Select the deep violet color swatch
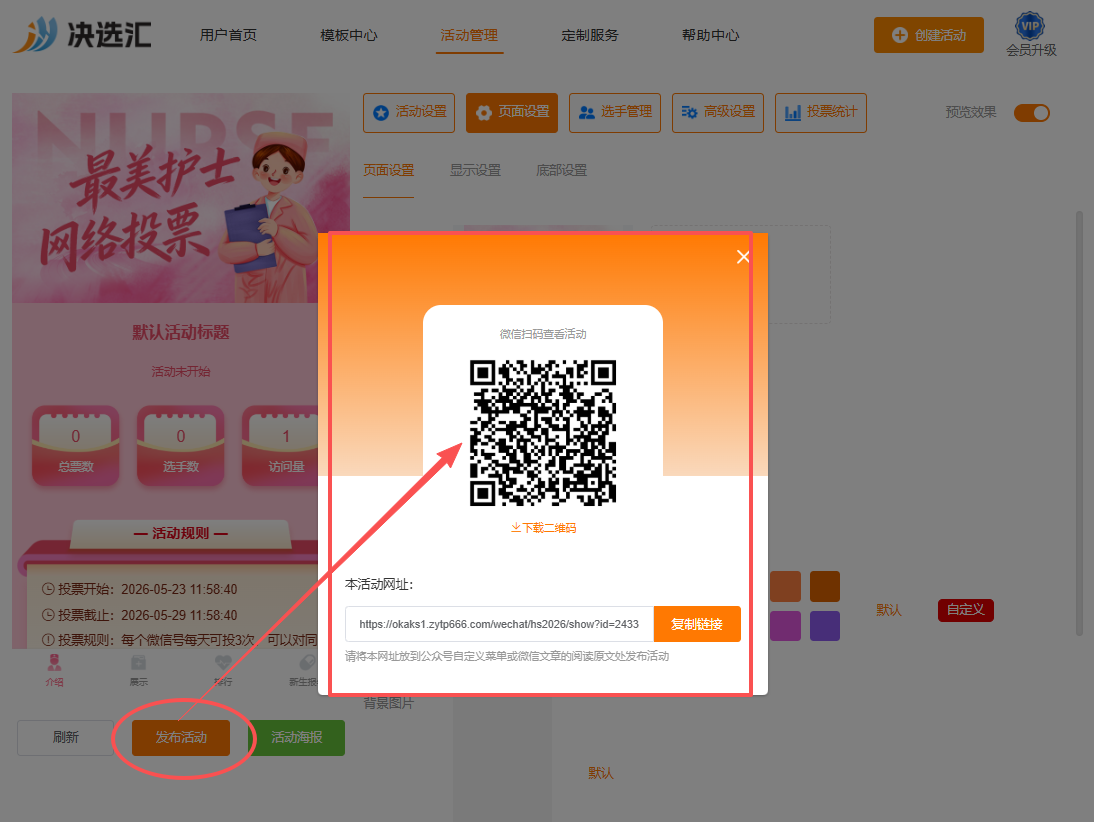The width and height of the screenshot is (1094, 822). pyautogui.click(x=825, y=626)
